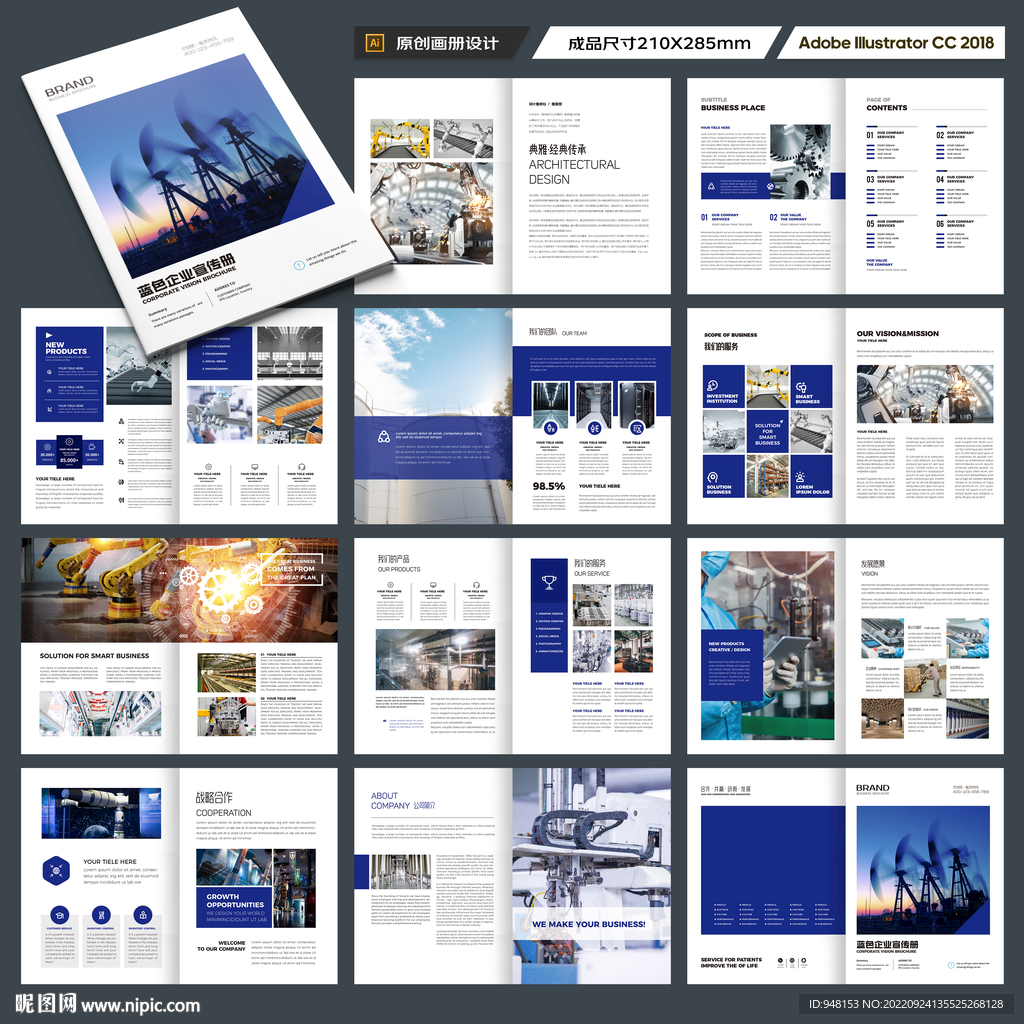Click the "98.5%" statistic
The height and width of the screenshot is (1024, 1024).
tap(549, 487)
